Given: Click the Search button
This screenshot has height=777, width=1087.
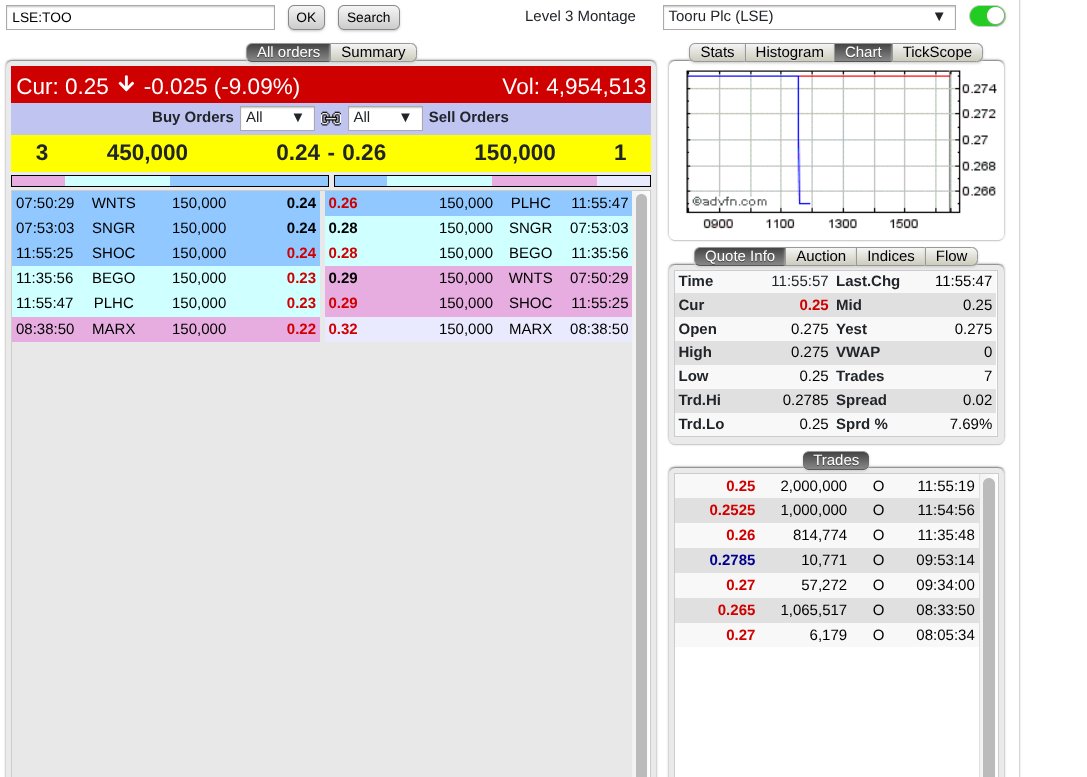Looking at the screenshot, I should (x=368, y=17).
